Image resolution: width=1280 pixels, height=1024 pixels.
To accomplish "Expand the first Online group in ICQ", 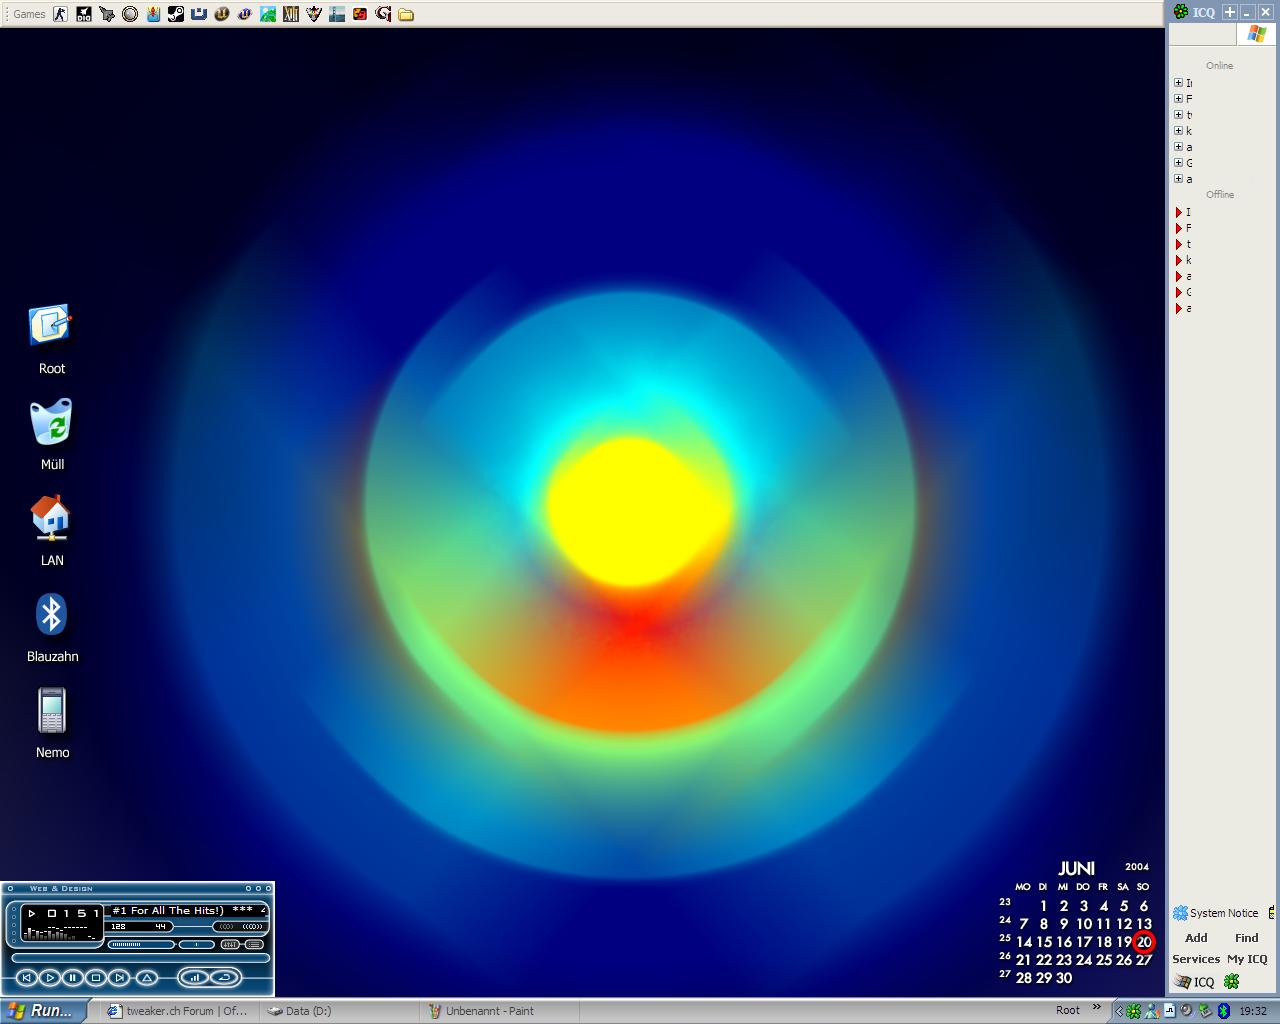I will [1178, 83].
